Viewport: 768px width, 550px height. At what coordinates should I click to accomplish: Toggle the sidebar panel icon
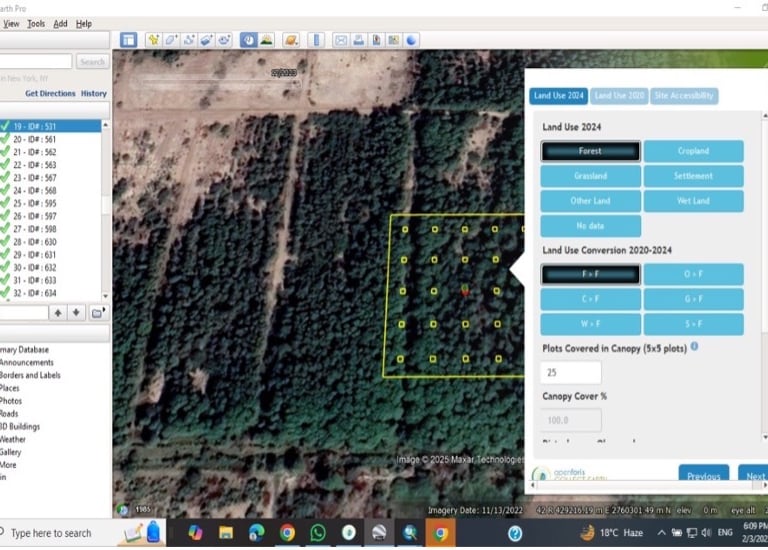click(x=129, y=40)
